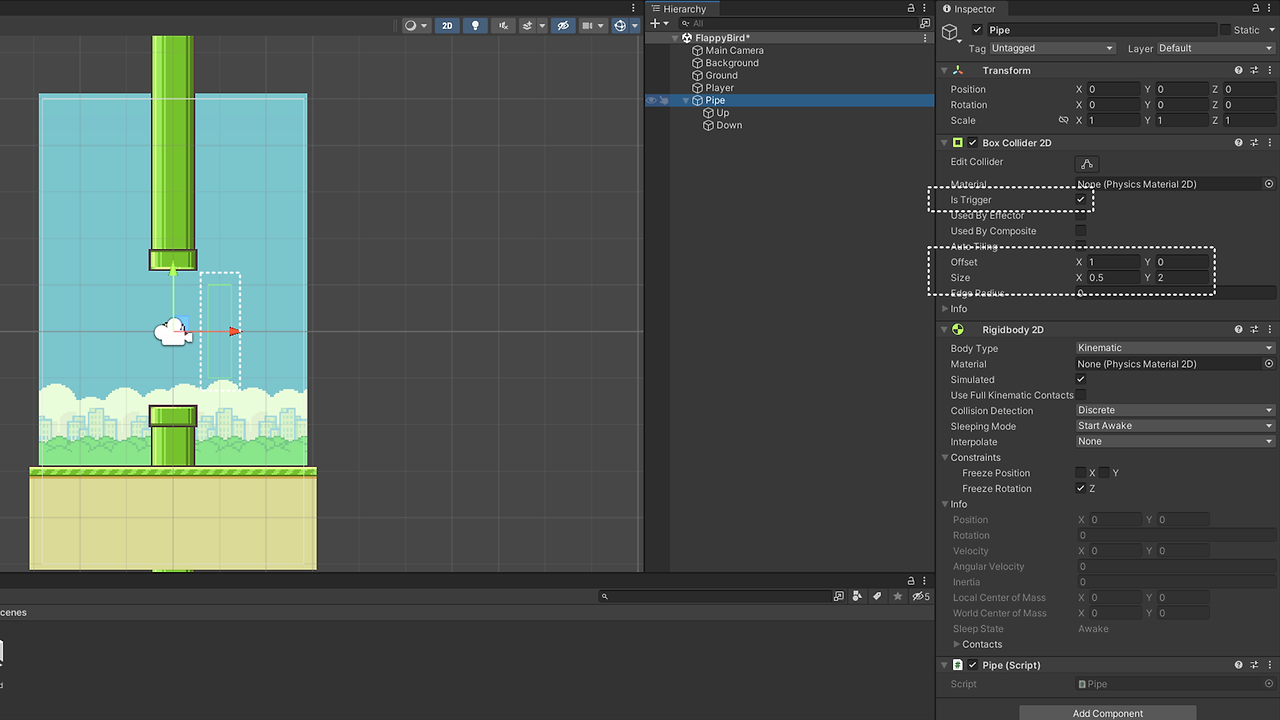The height and width of the screenshot is (720, 1280).
Task: Collapse the FlappyBird scene tree
Action: click(x=675, y=38)
